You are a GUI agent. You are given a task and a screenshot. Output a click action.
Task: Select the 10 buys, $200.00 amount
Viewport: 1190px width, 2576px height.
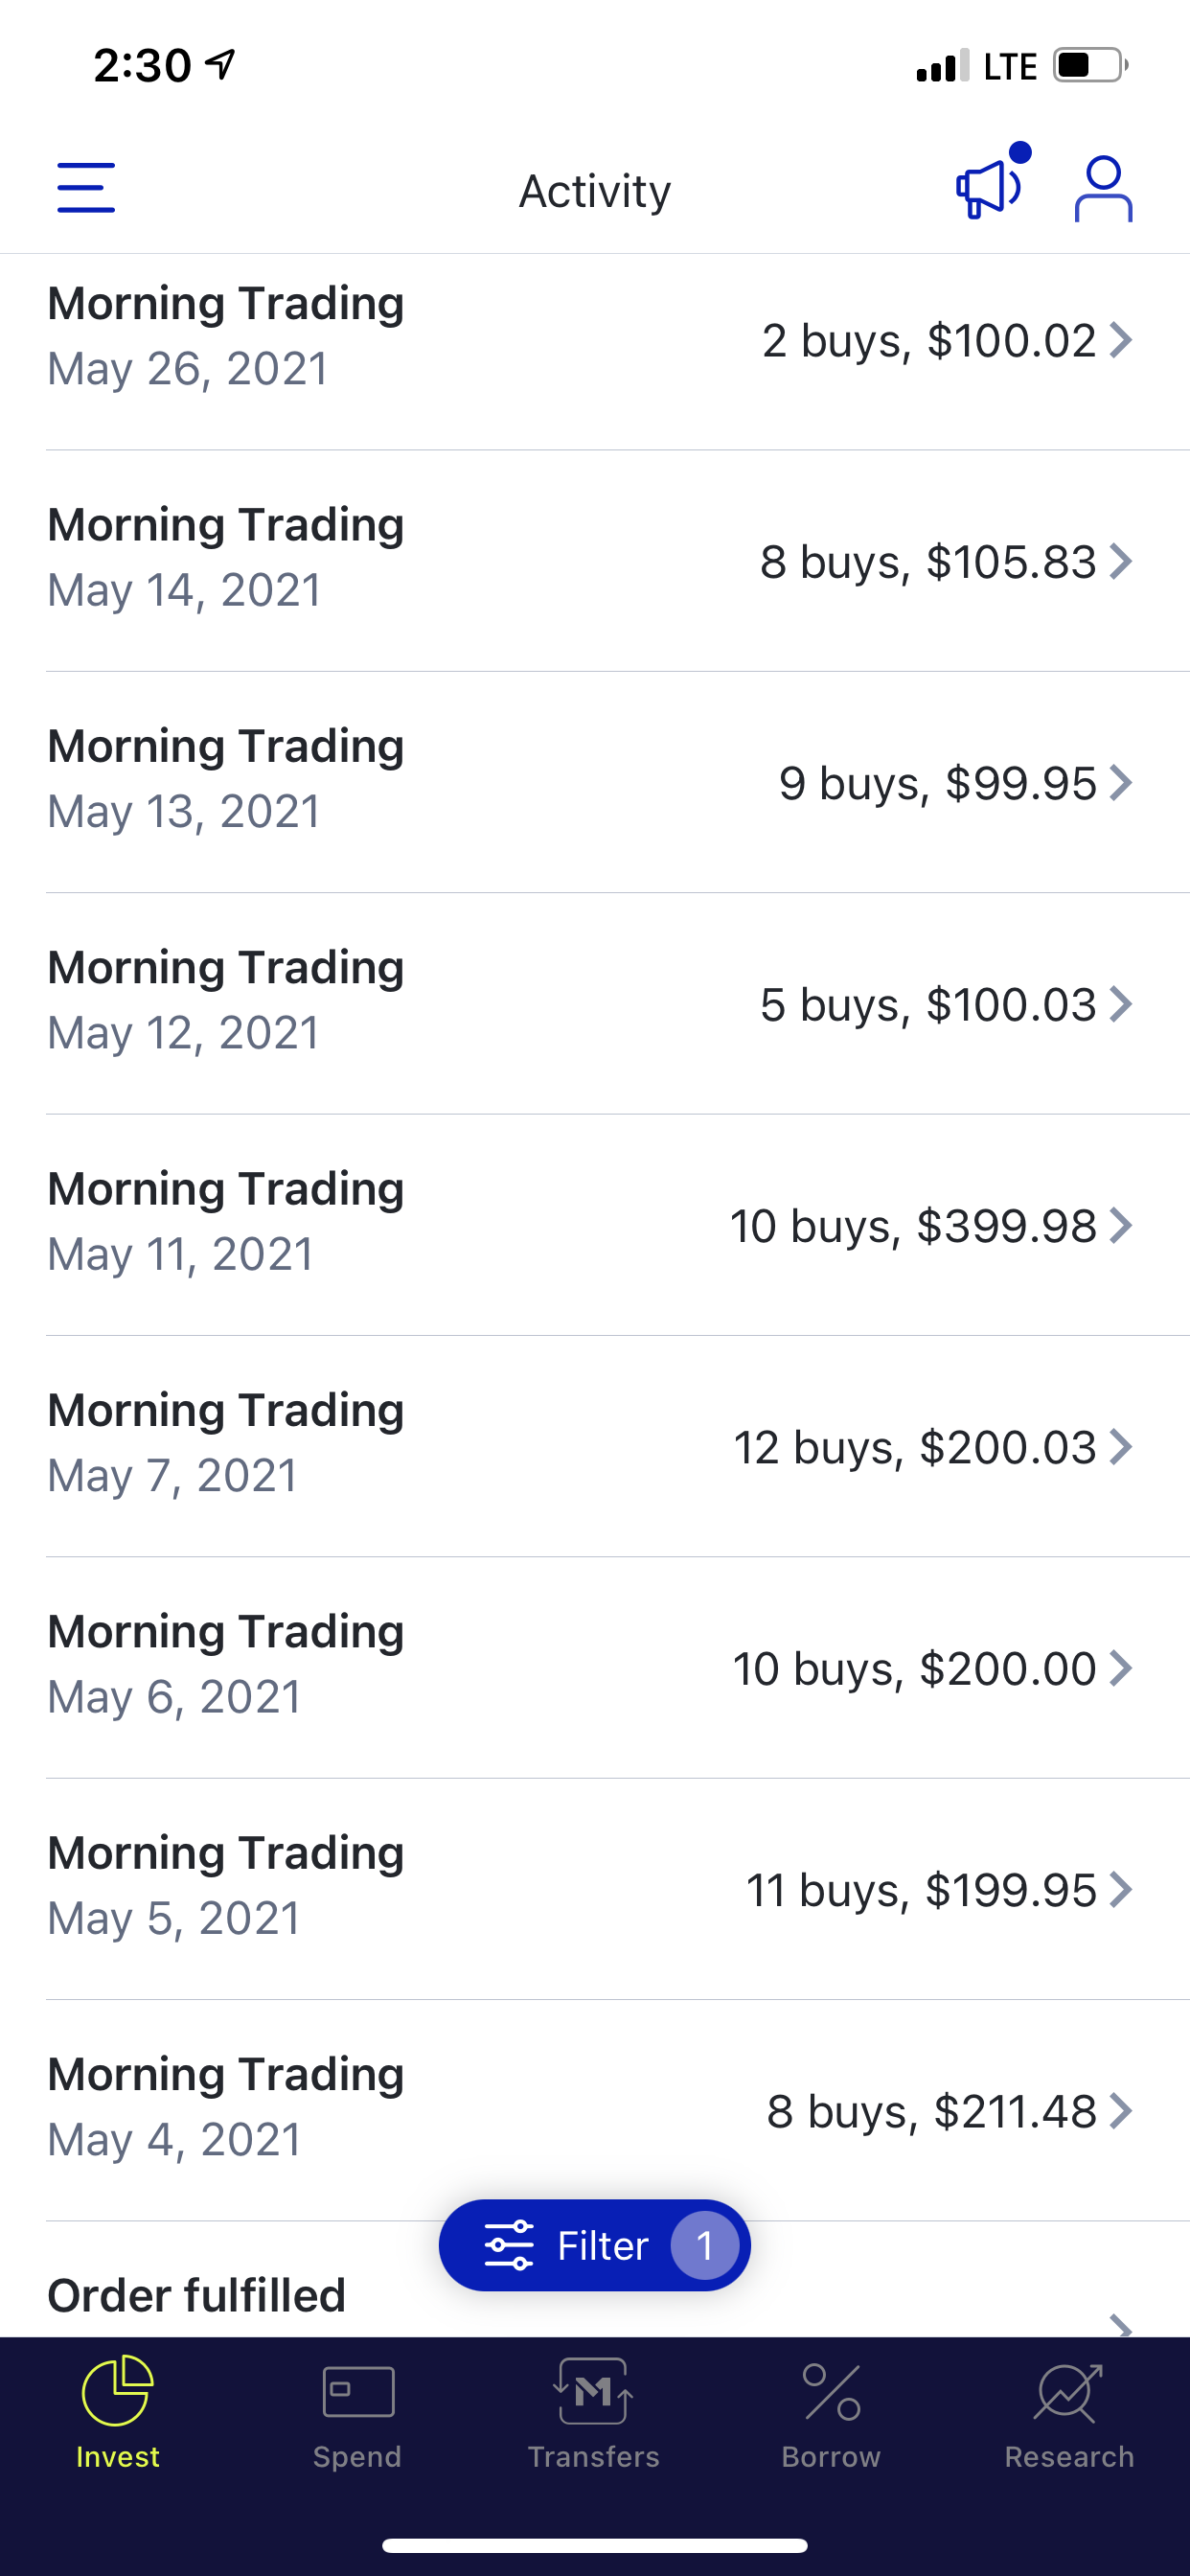(x=914, y=1669)
